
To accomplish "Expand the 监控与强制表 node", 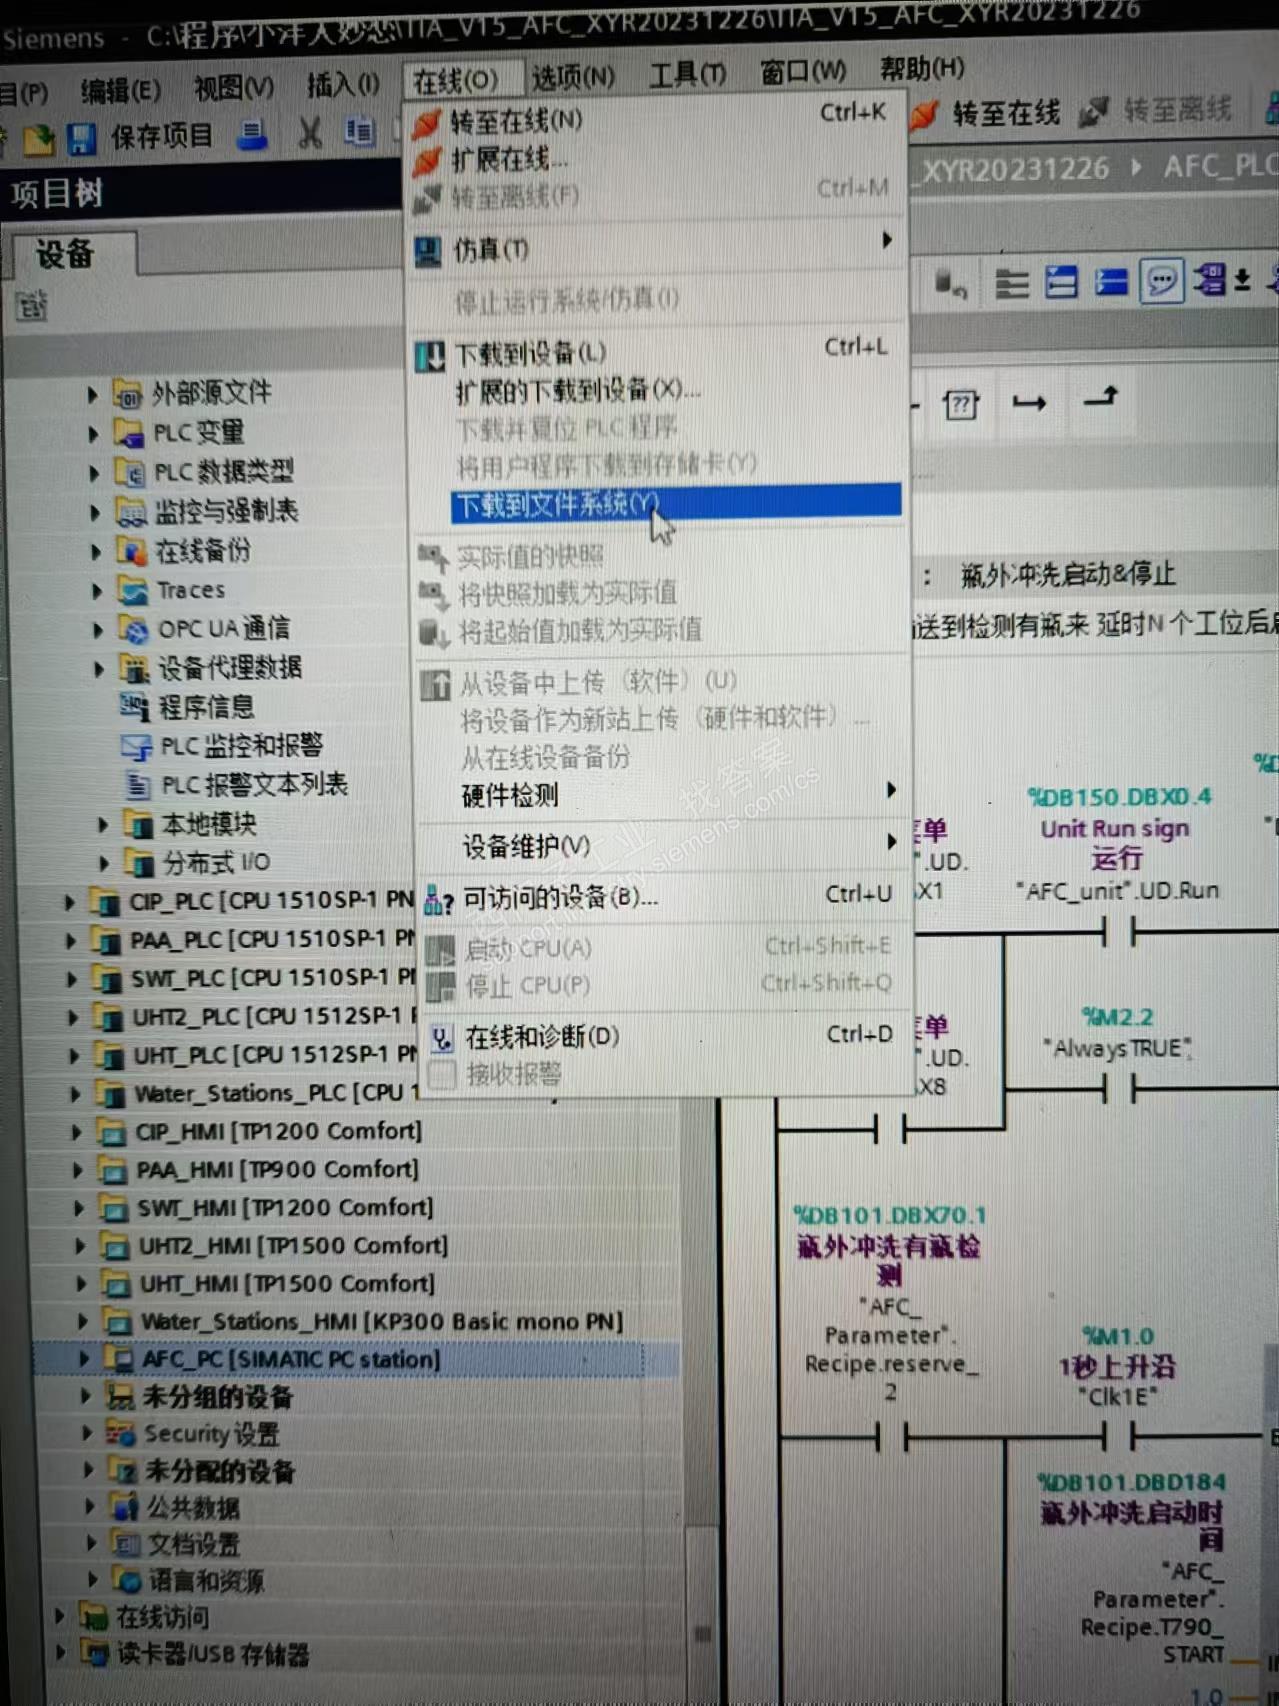I will 95,512.
